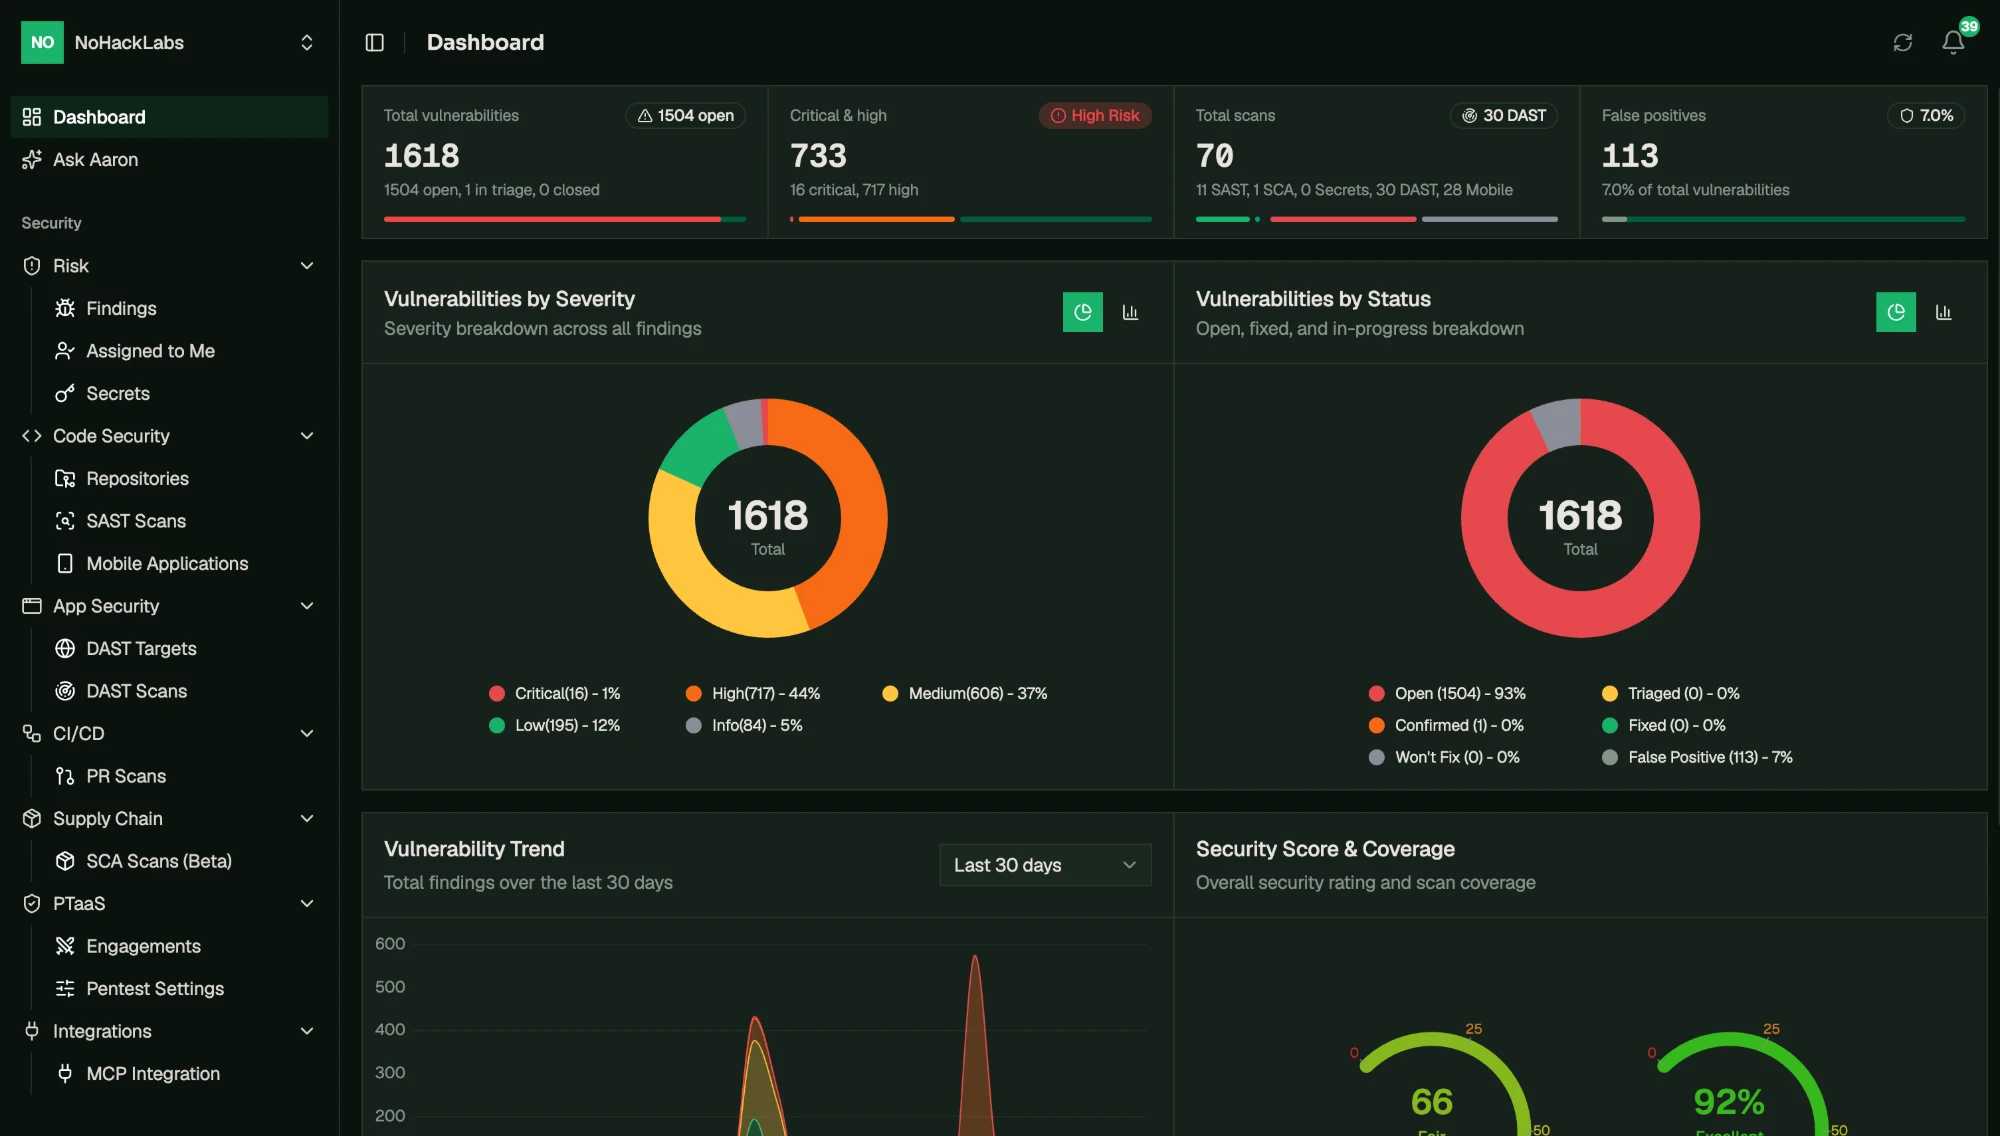This screenshot has height=1136, width=2000.
Task: Open the notifications bell
Action: click(1953, 42)
